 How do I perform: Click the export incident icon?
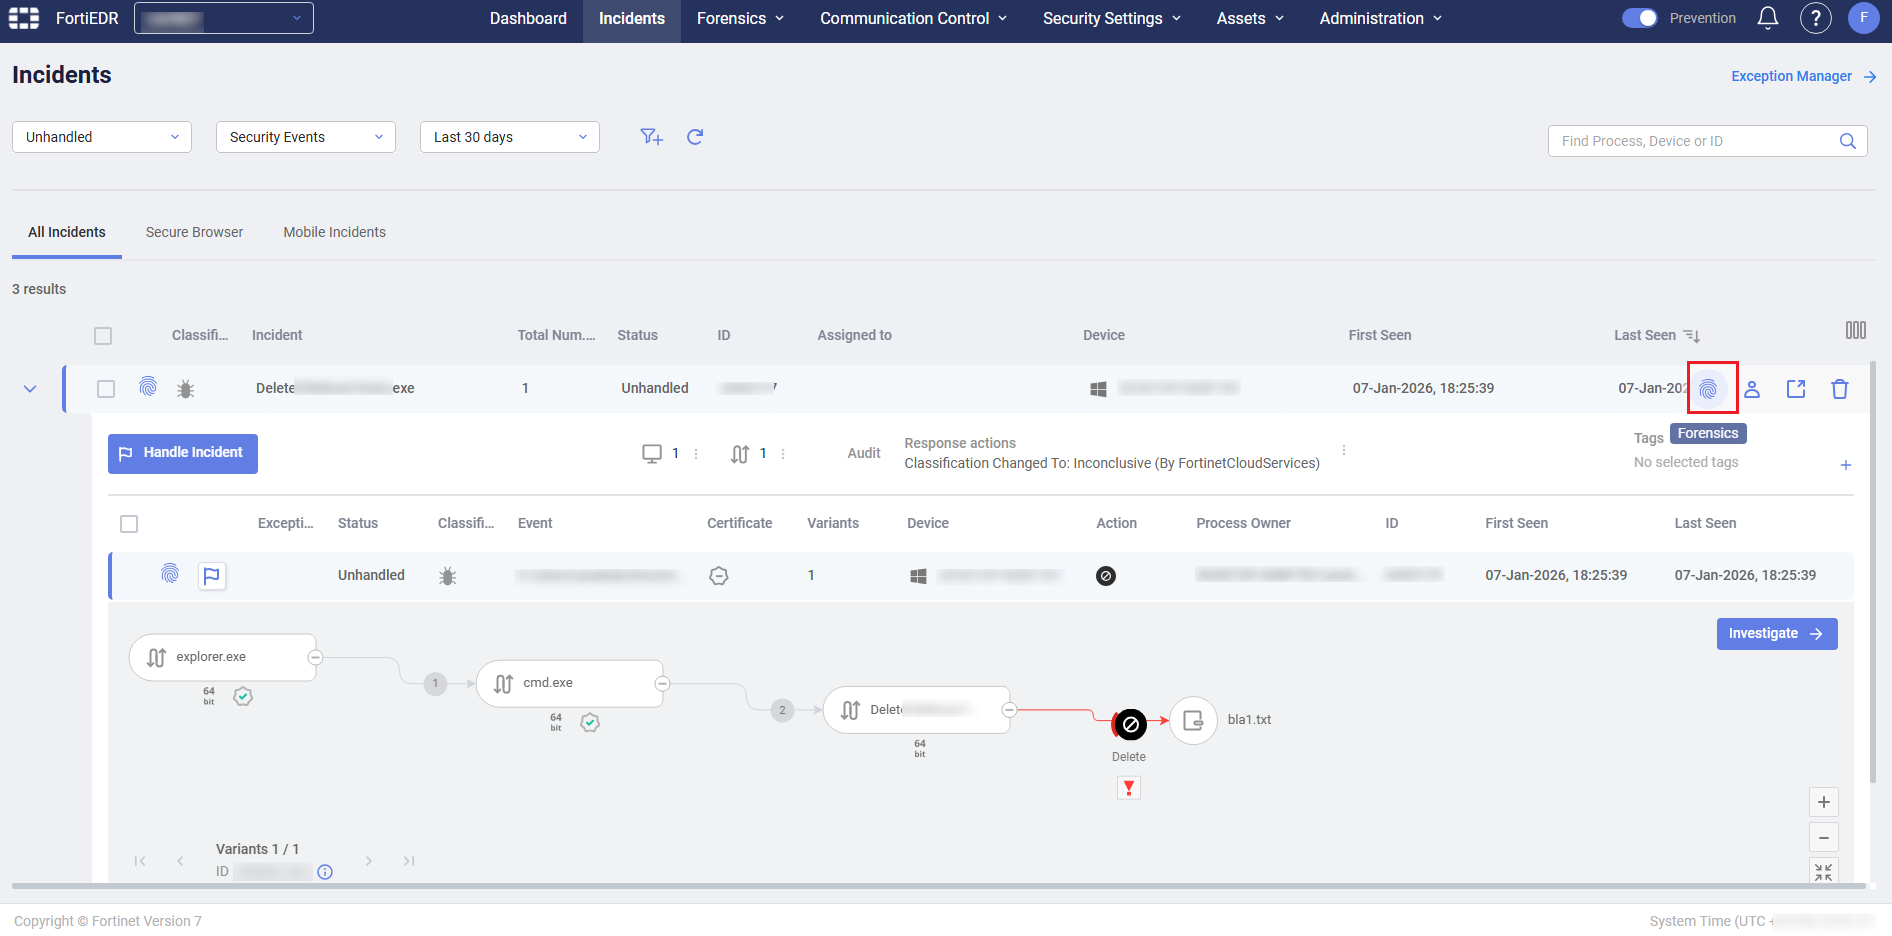pos(1796,389)
